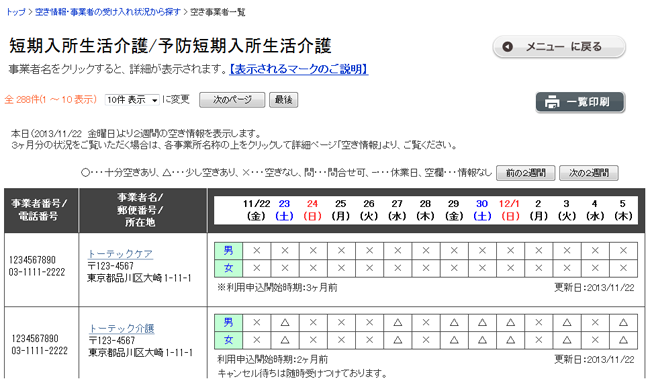Click トーテックケア phone 03-1111-2222

coord(37,272)
